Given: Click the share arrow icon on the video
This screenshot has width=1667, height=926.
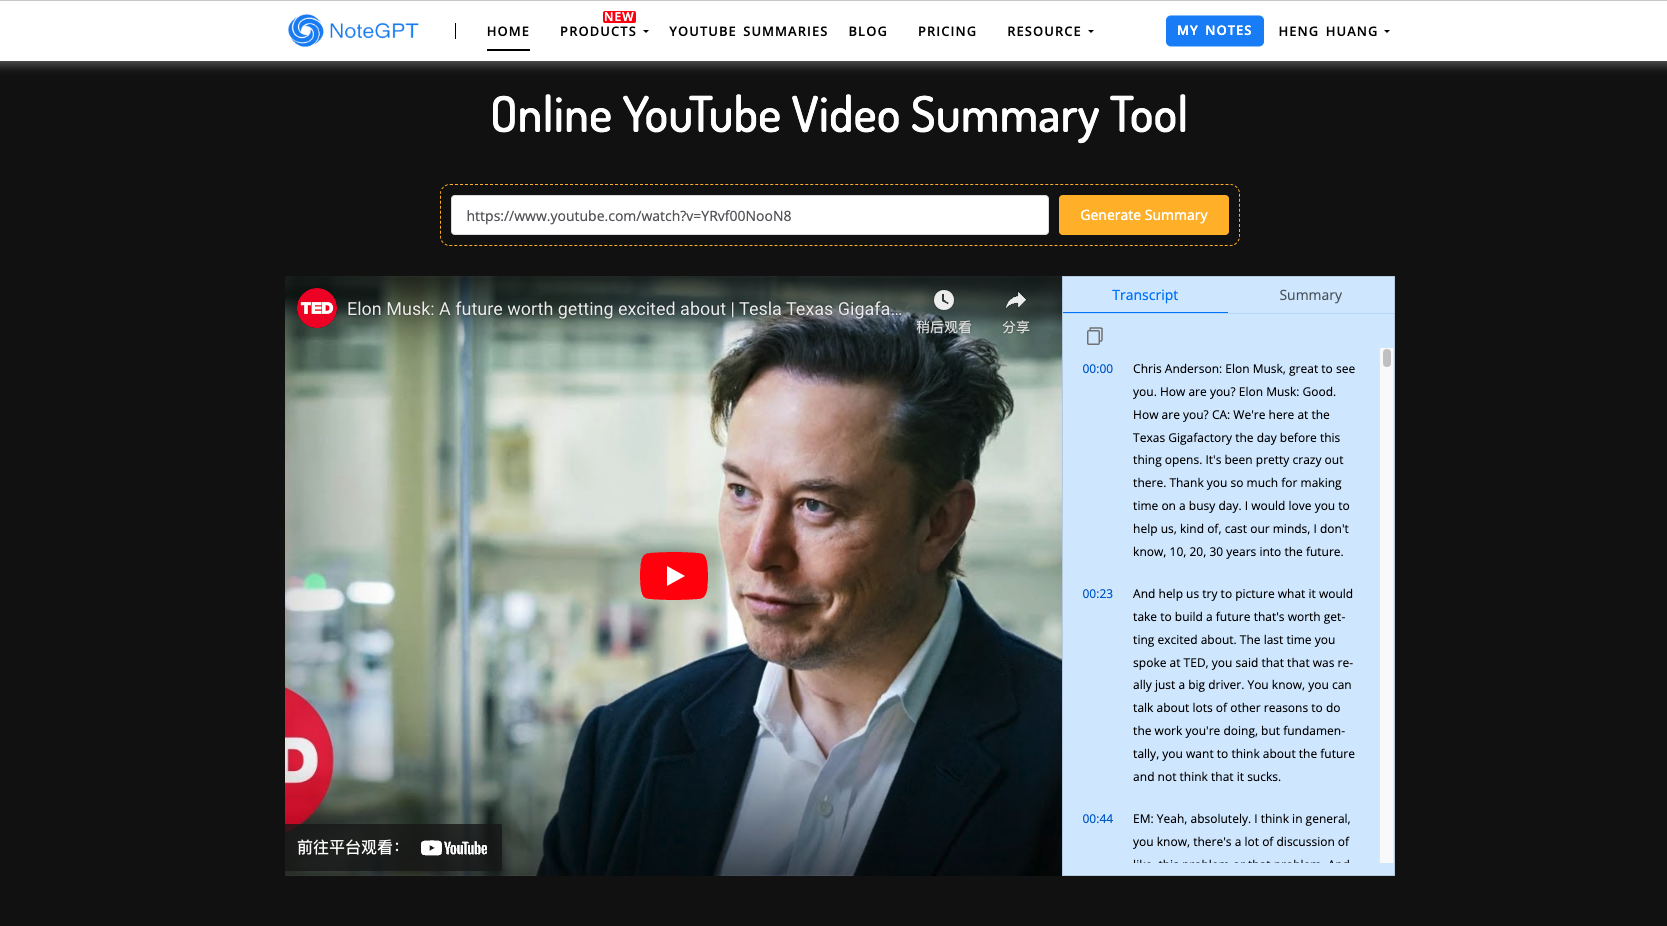Looking at the screenshot, I should pyautogui.click(x=1016, y=300).
